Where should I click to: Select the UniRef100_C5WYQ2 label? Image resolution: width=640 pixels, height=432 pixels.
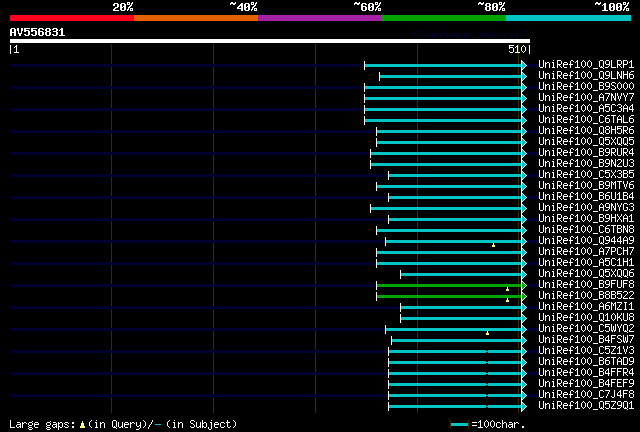click(586, 329)
